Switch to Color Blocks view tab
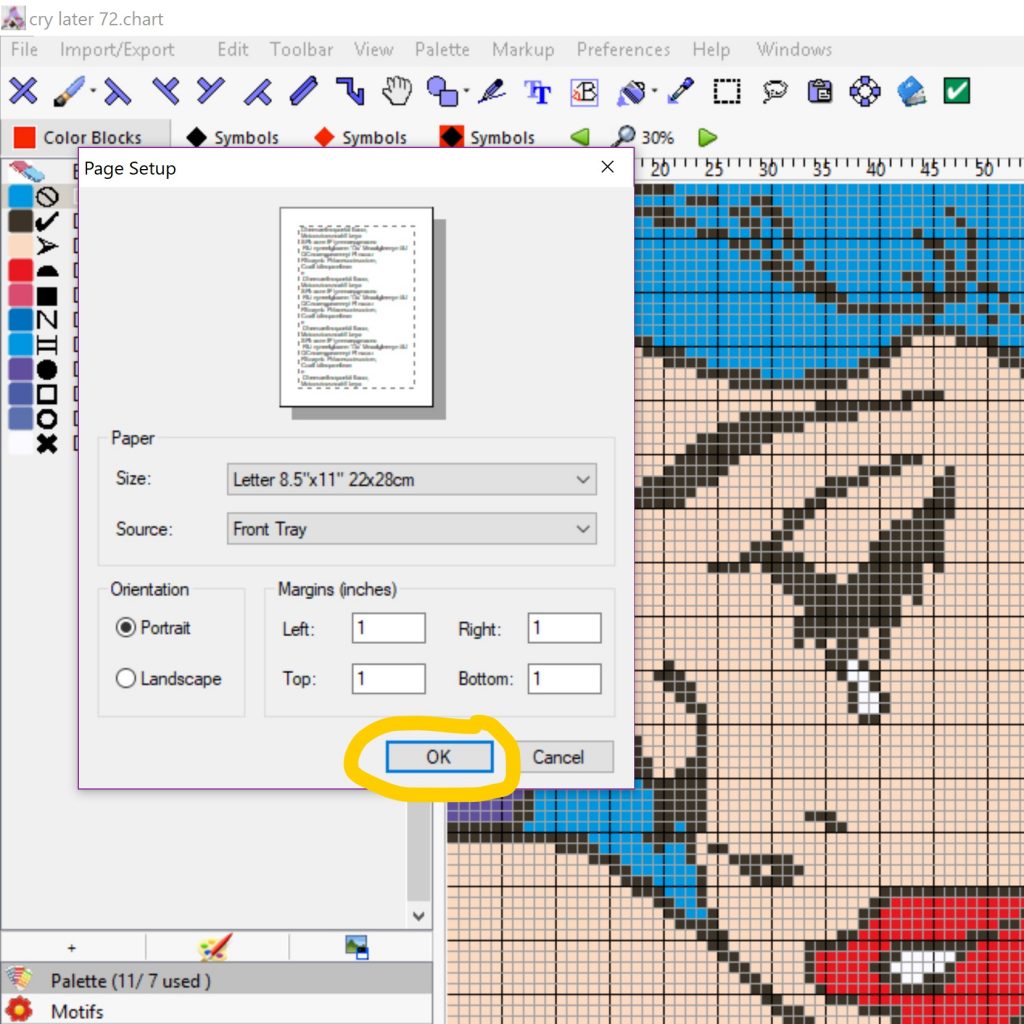Screen dimensions: 1024x1024 tap(86, 137)
